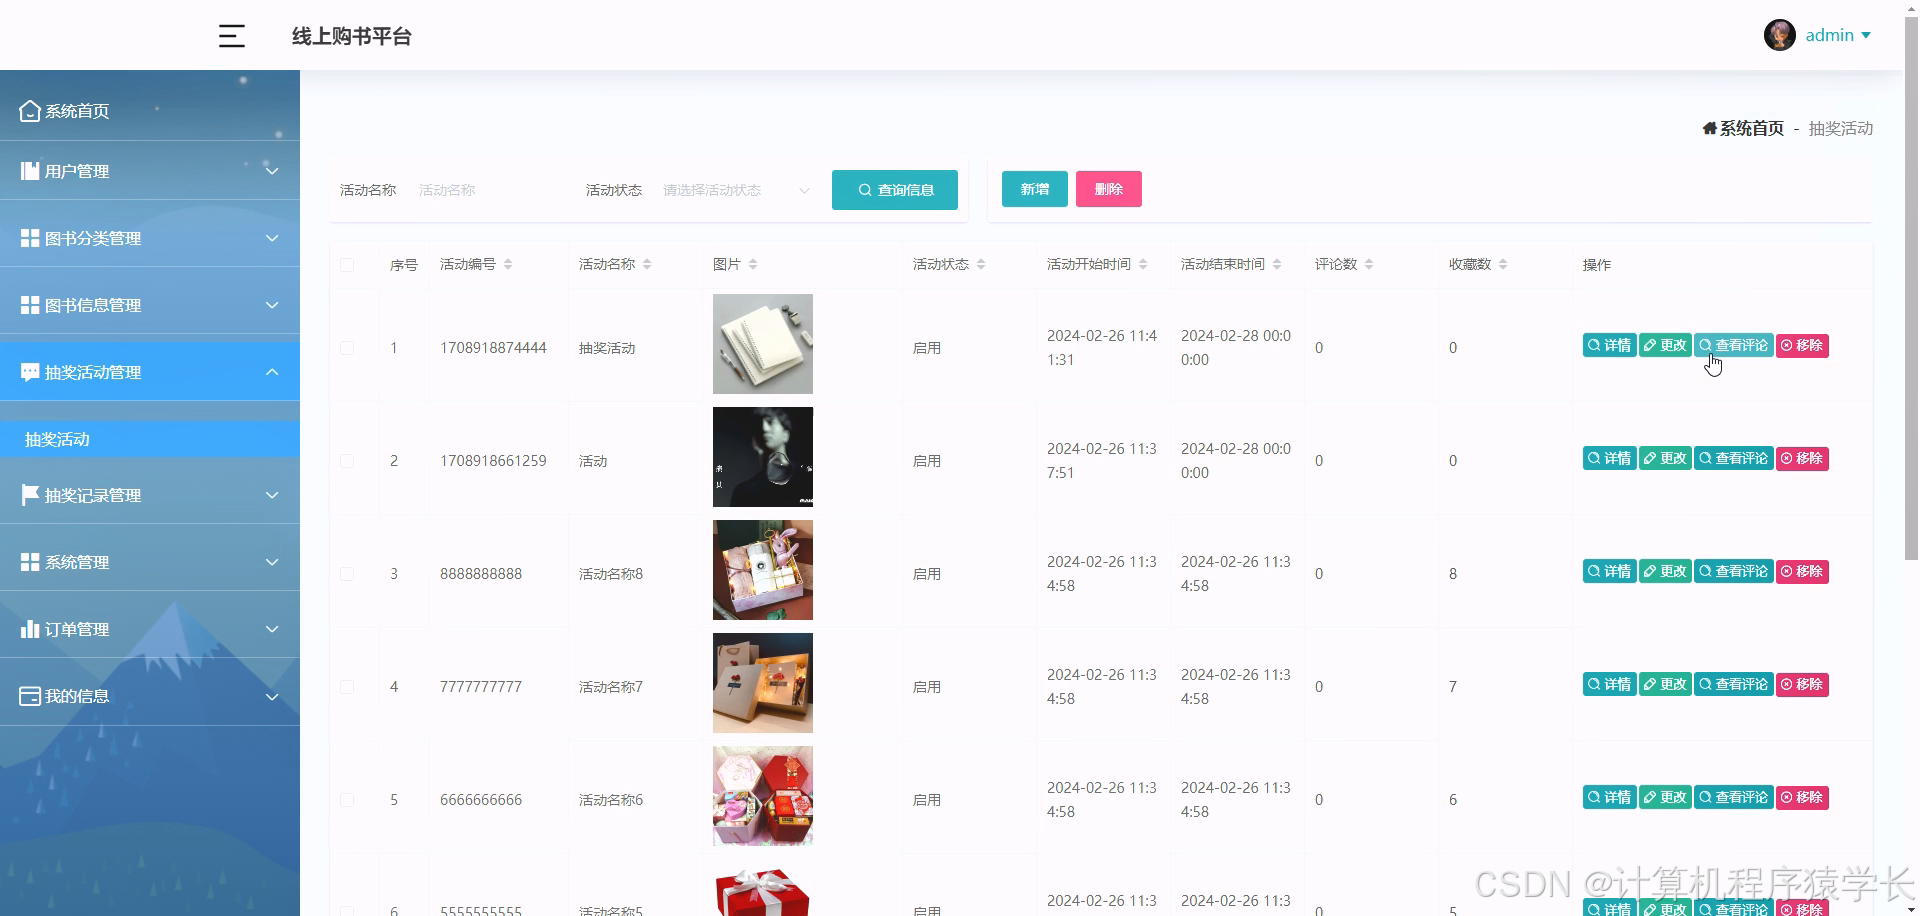Click 详情 for 抽奖活动 row
This screenshot has width=1920, height=916.
1609,345
